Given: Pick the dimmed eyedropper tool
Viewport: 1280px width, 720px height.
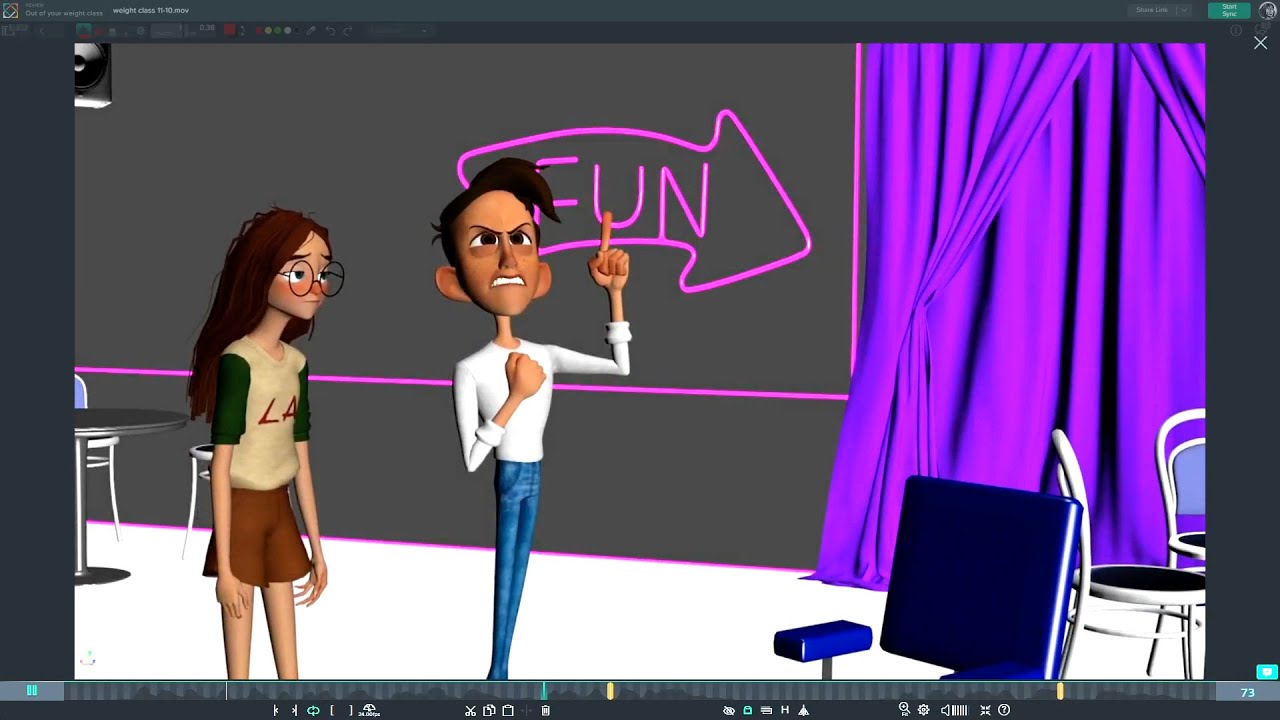Looking at the screenshot, I should 311,31.
